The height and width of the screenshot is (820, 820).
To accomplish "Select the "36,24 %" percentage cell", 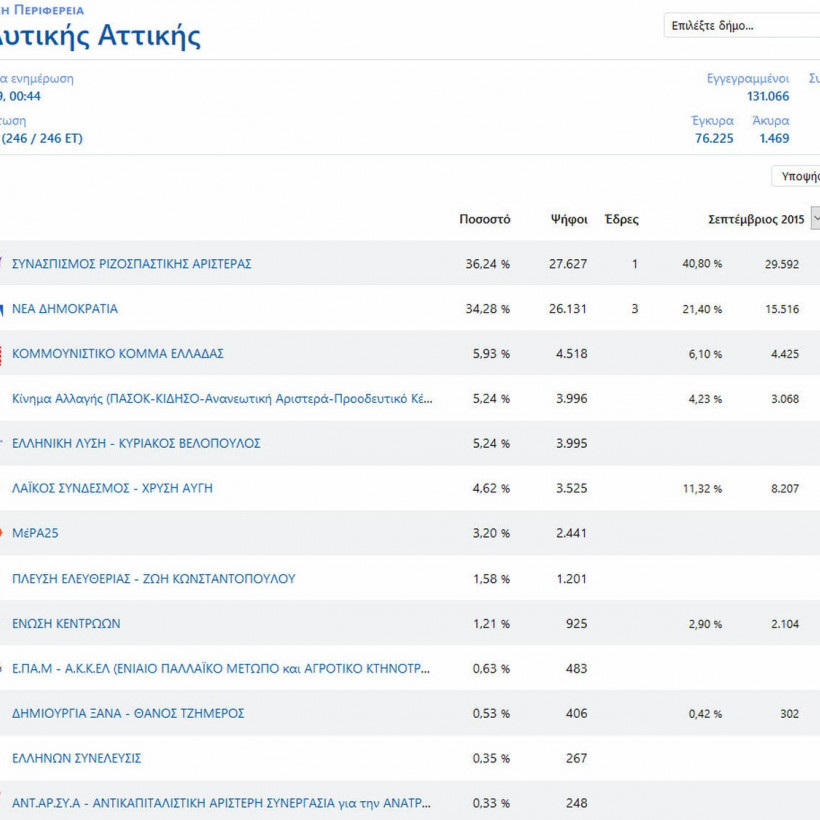I will (487, 264).
